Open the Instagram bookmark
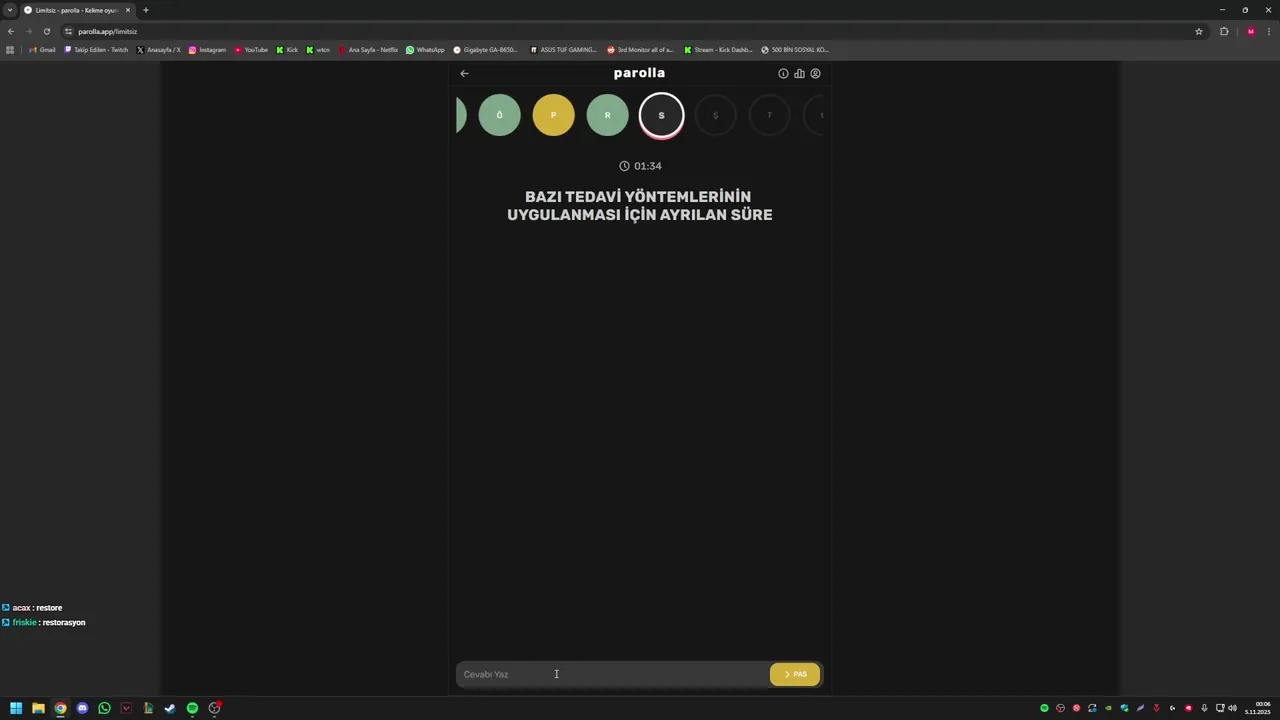Viewport: 1280px width, 720px height. [x=207, y=49]
